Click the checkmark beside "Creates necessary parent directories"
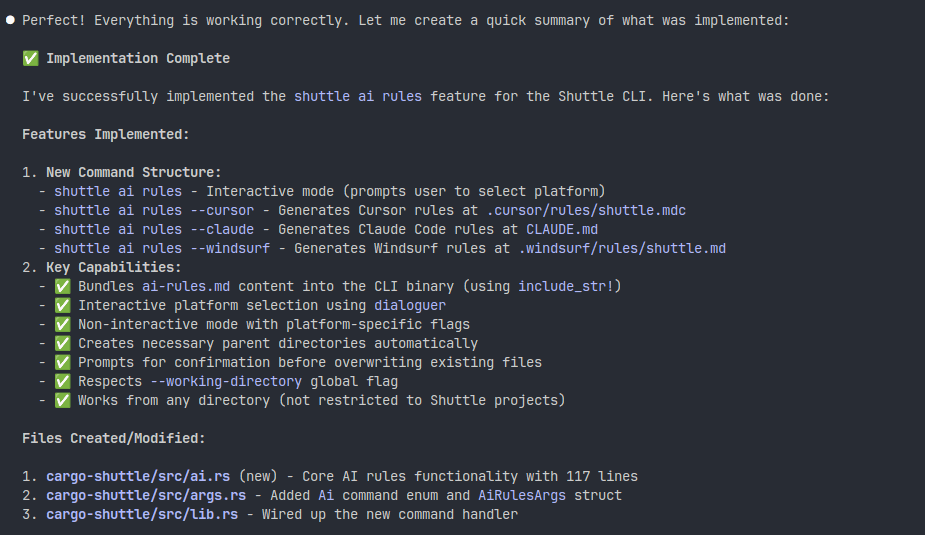This screenshot has width=925, height=535. (62, 344)
